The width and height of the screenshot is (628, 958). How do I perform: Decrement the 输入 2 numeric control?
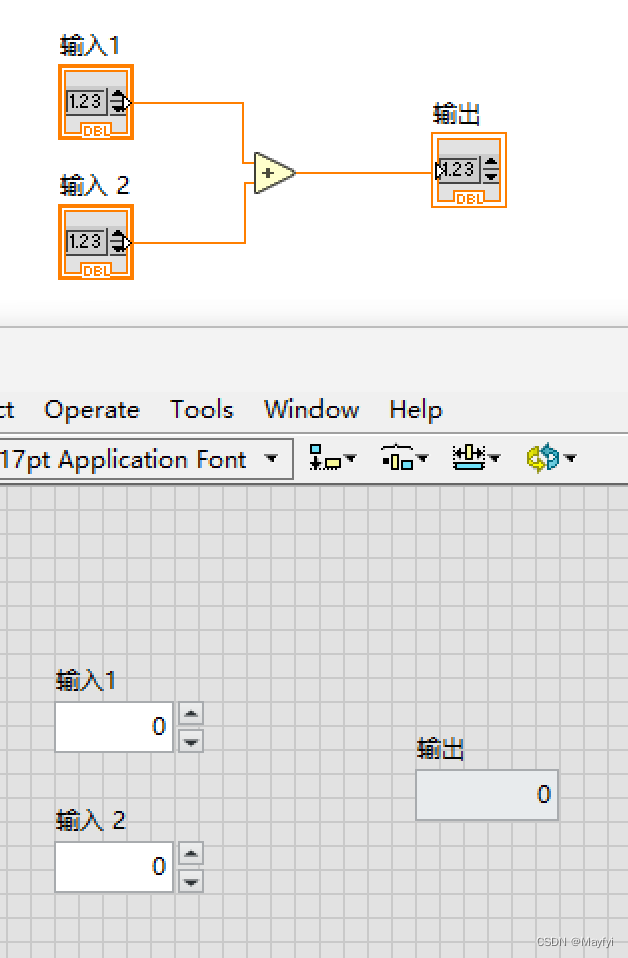click(x=191, y=882)
